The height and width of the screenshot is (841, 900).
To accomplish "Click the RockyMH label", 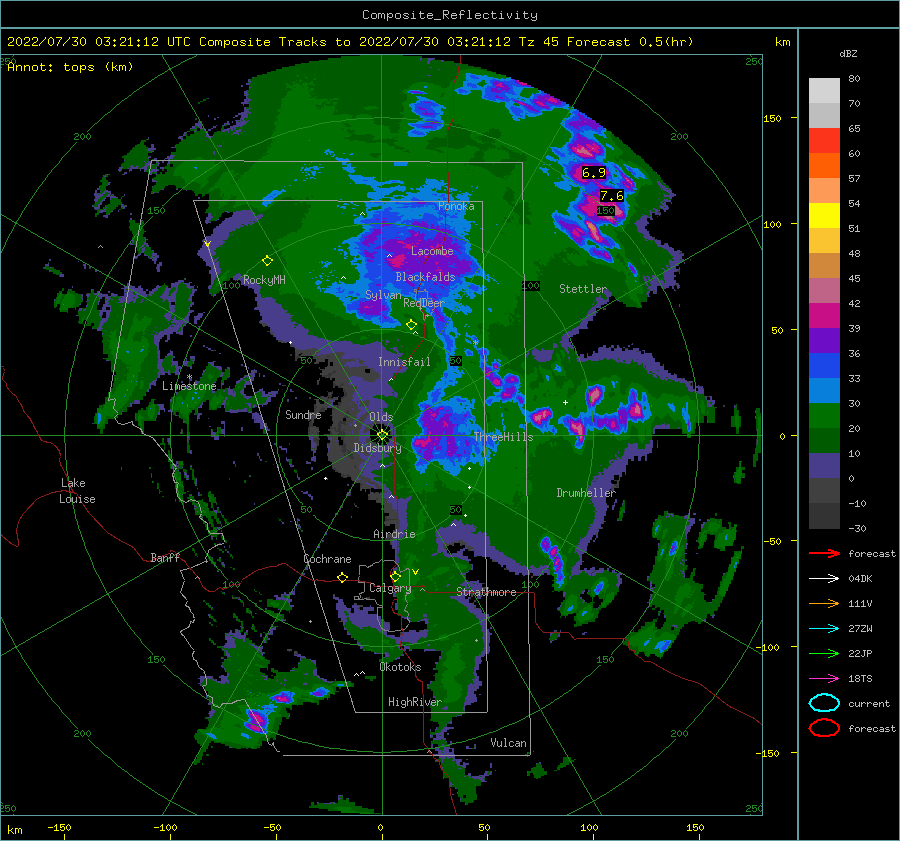I will 264,280.
